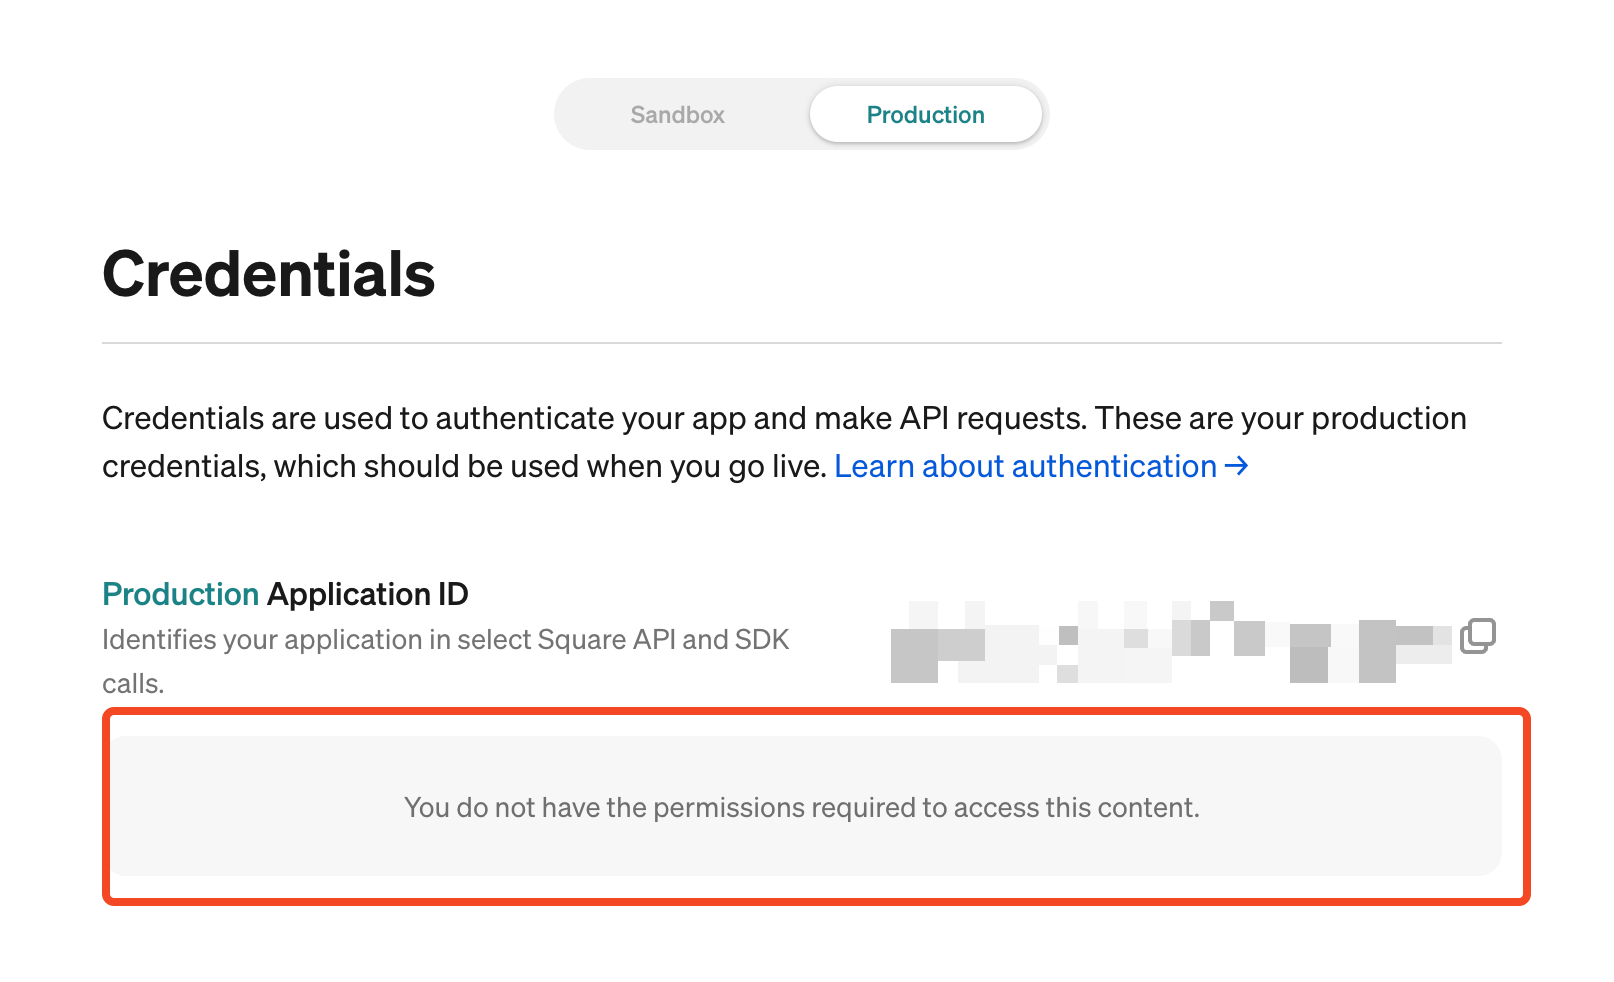Click the Identifies your application description
Image resolution: width=1614 pixels, height=982 pixels.
(x=446, y=661)
